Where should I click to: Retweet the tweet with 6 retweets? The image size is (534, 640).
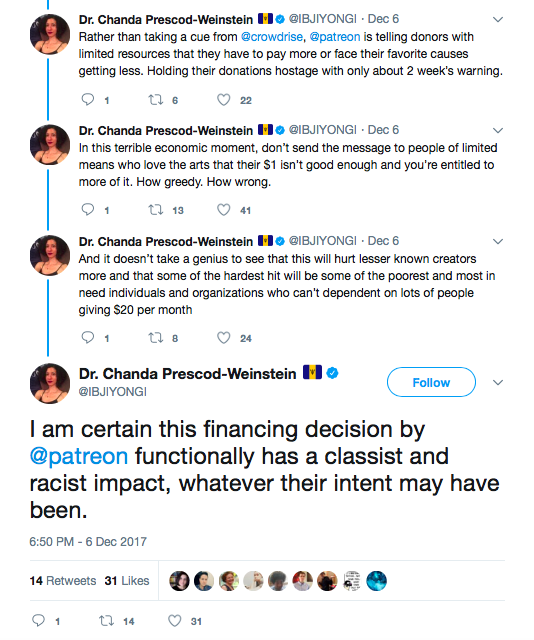click(x=156, y=100)
